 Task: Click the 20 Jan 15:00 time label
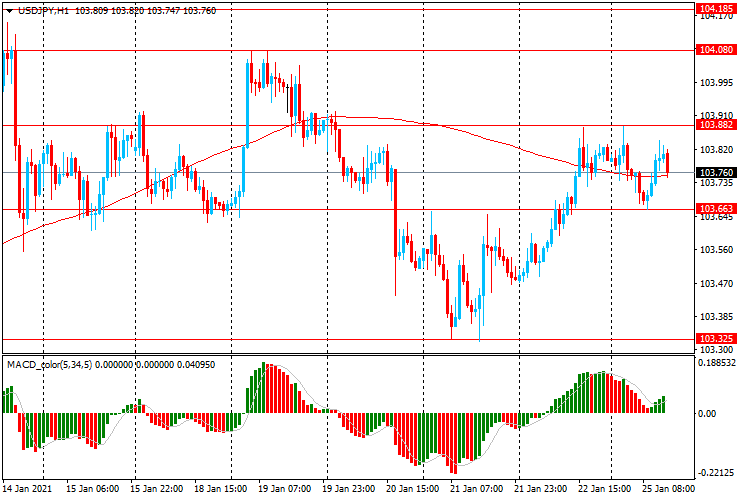(412, 489)
